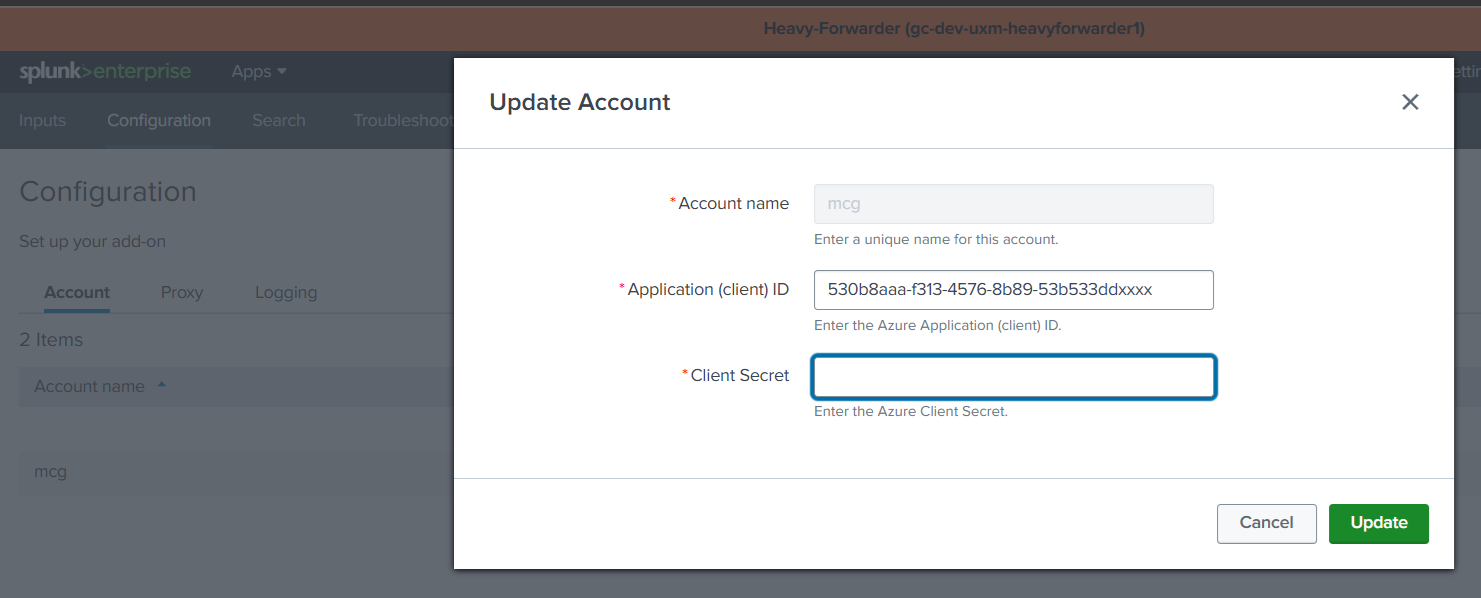Click into the Client Secret field
Image resolution: width=1481 pixels, height=598 pixels.
1013,377
